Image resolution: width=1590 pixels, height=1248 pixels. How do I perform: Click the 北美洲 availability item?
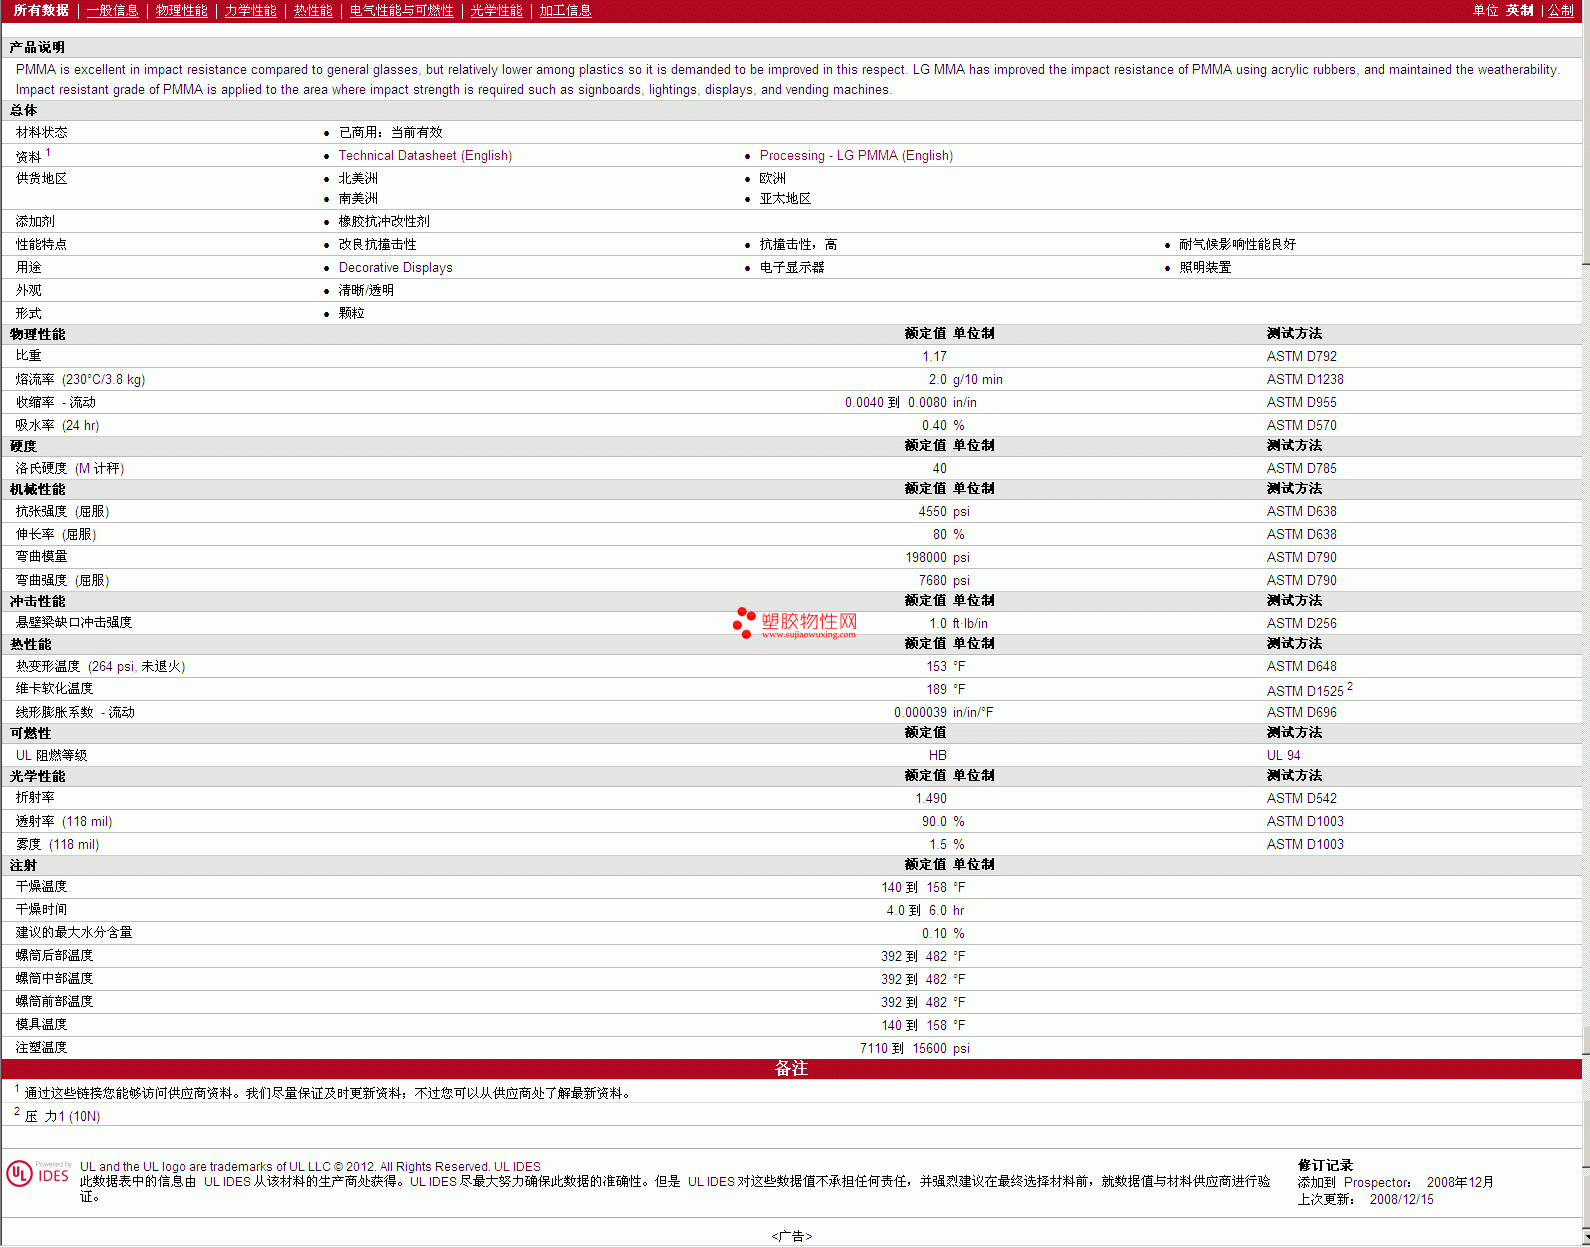[358, 178]
